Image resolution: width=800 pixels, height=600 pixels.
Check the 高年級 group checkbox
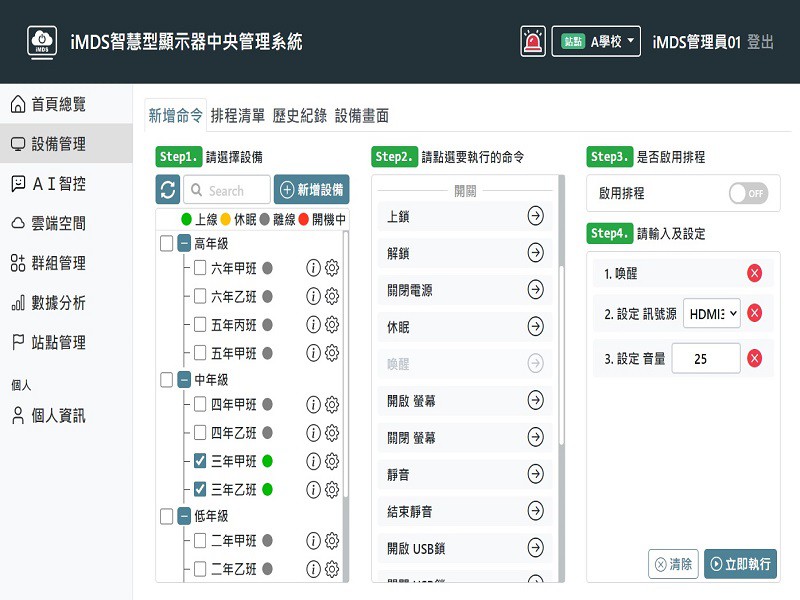click(166, 243)
